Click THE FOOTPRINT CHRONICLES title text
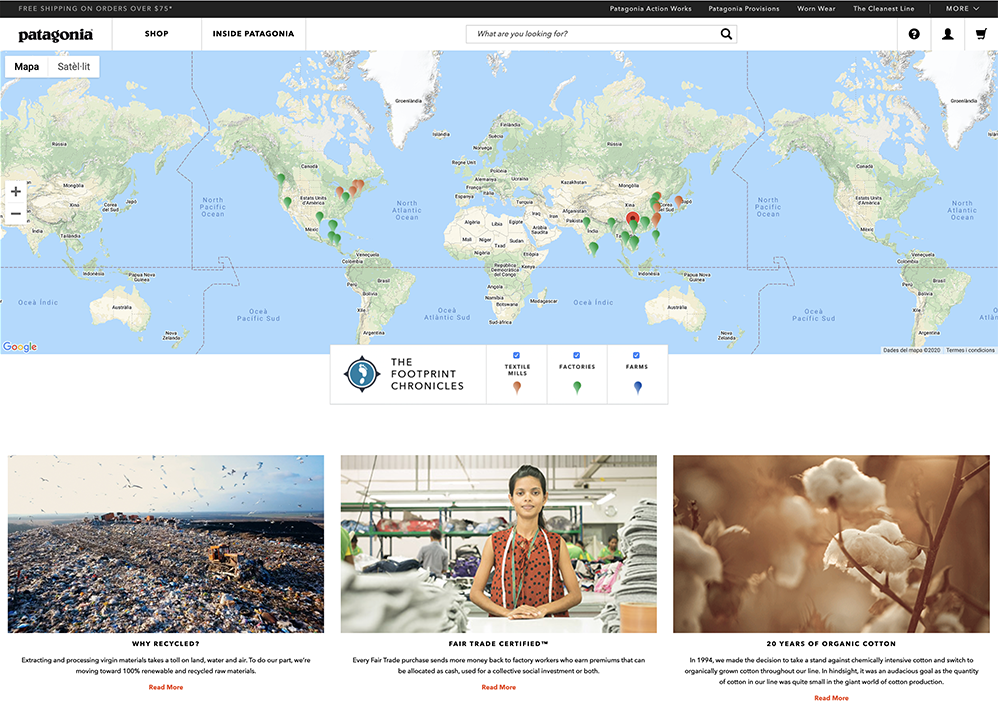The image size is (998, 722). click(427, 374)
